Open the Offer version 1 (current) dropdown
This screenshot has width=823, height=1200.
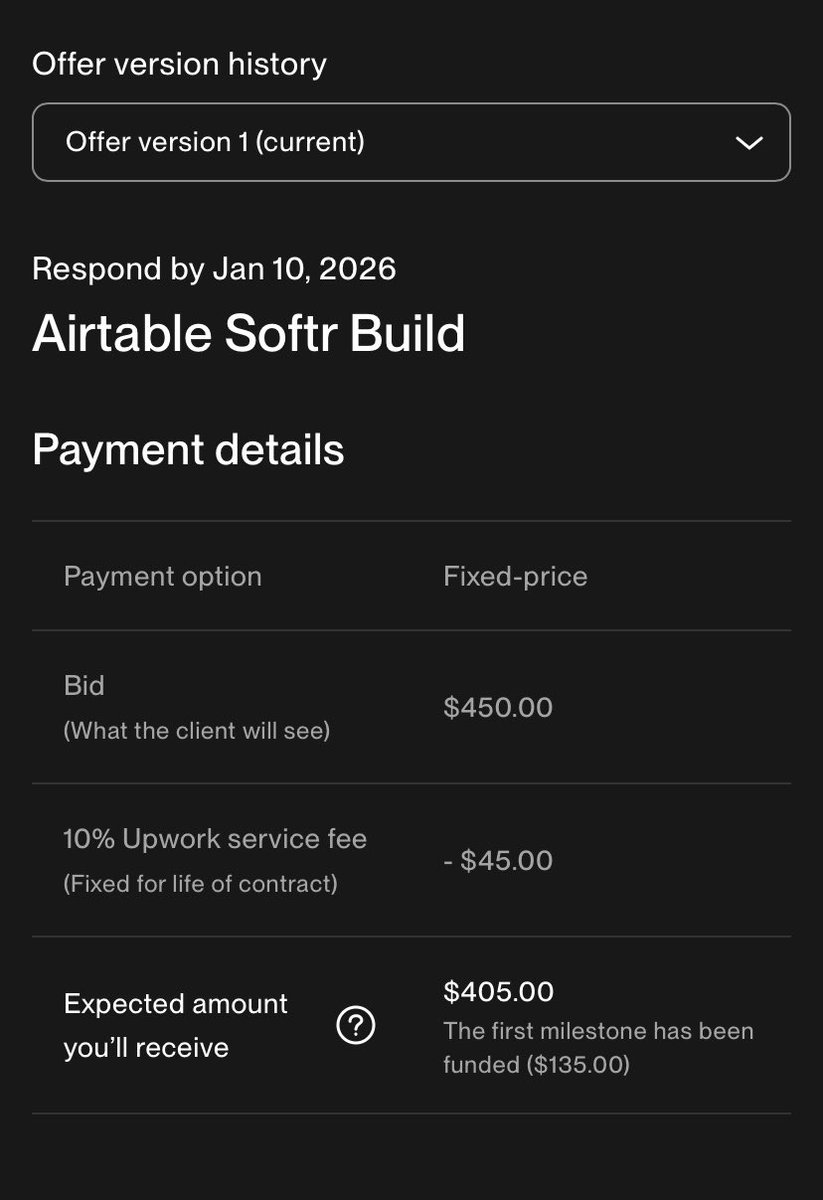click(x=410, y=142)
